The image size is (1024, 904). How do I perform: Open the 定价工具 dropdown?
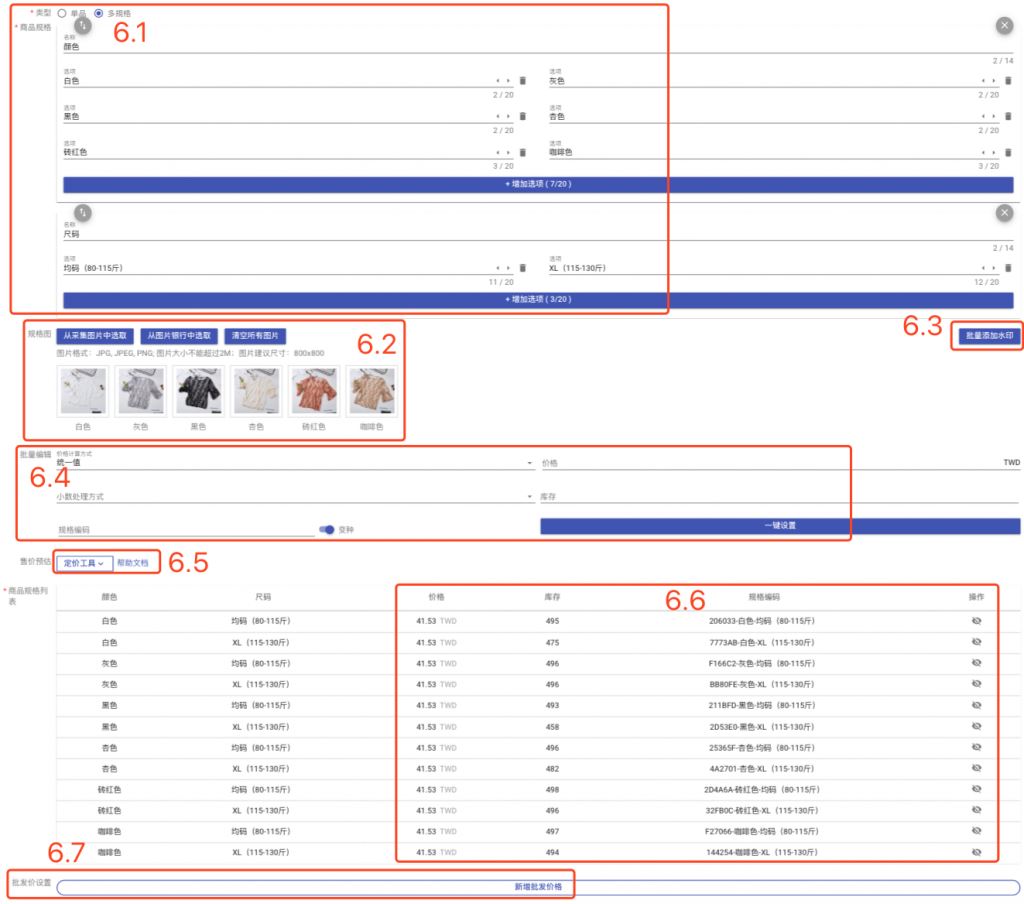pos(84,563)
